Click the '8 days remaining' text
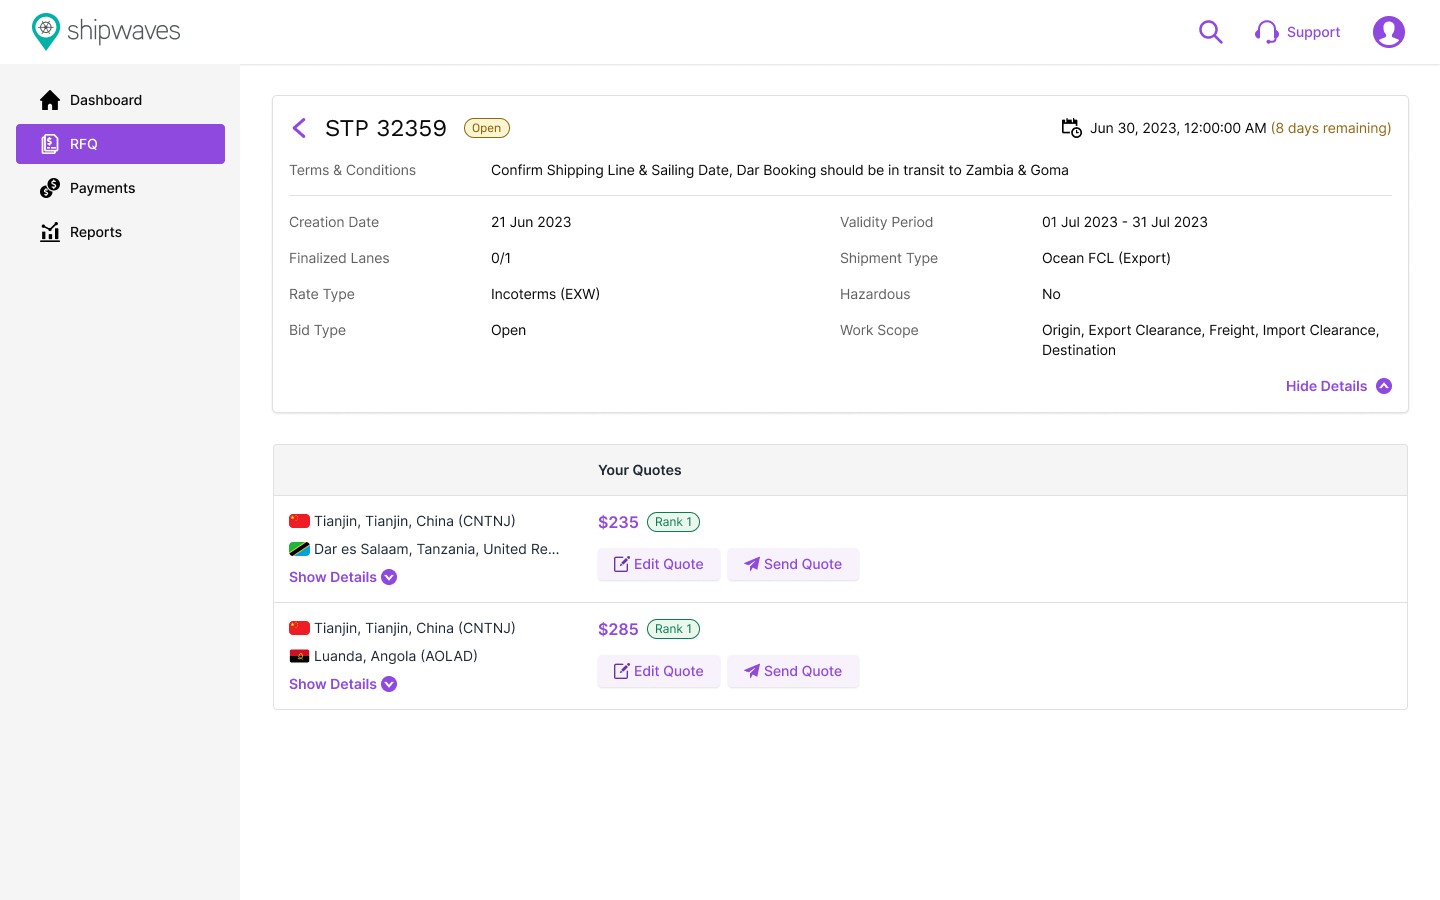 pos(1331,128)
